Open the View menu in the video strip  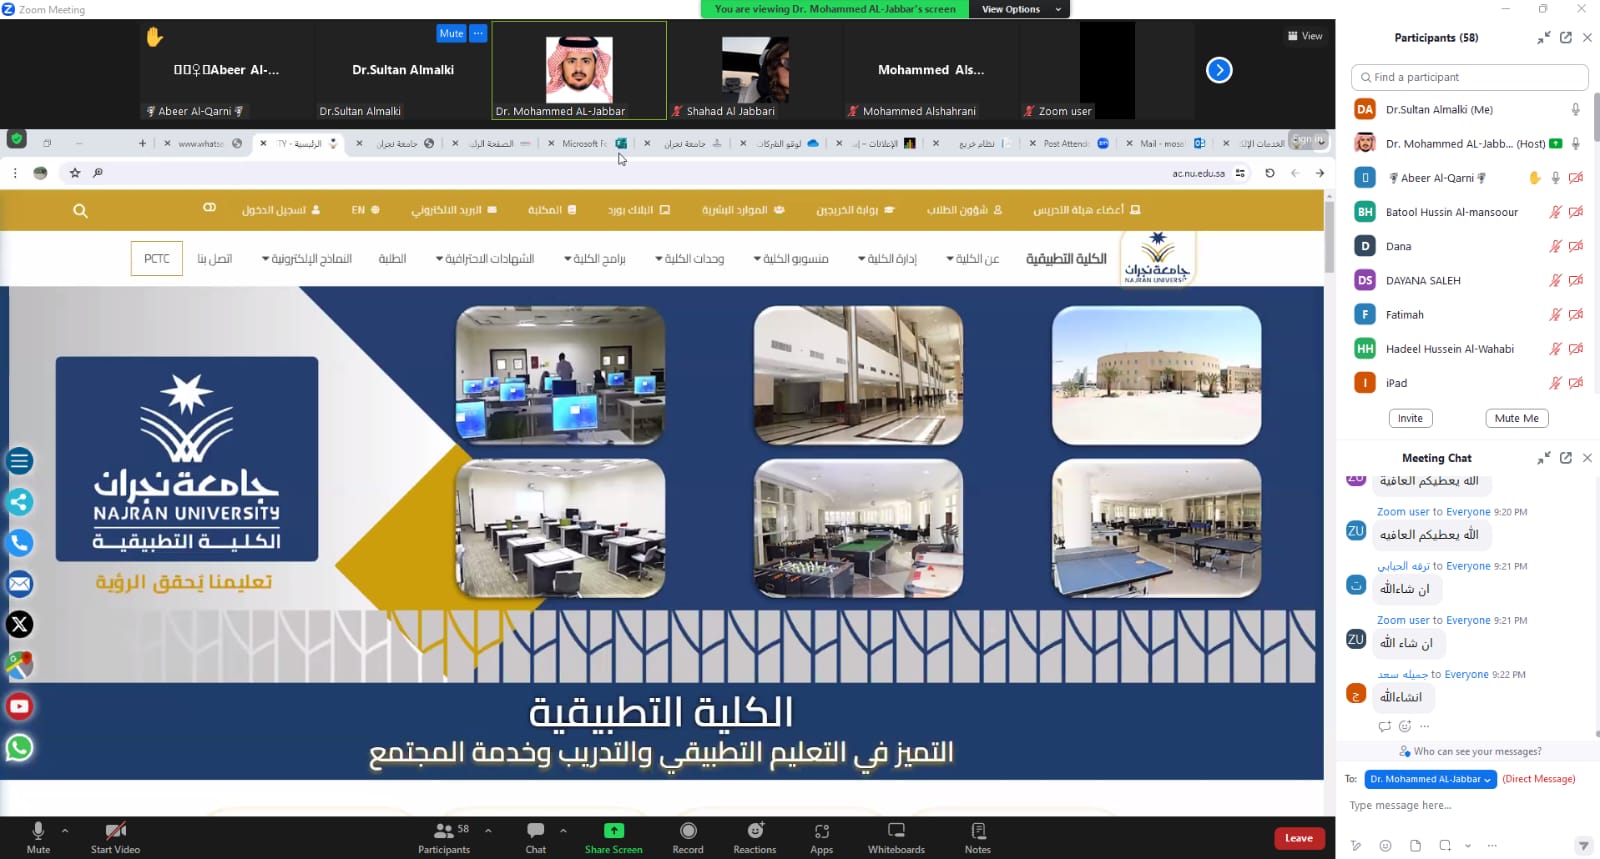click(1305, 36)
